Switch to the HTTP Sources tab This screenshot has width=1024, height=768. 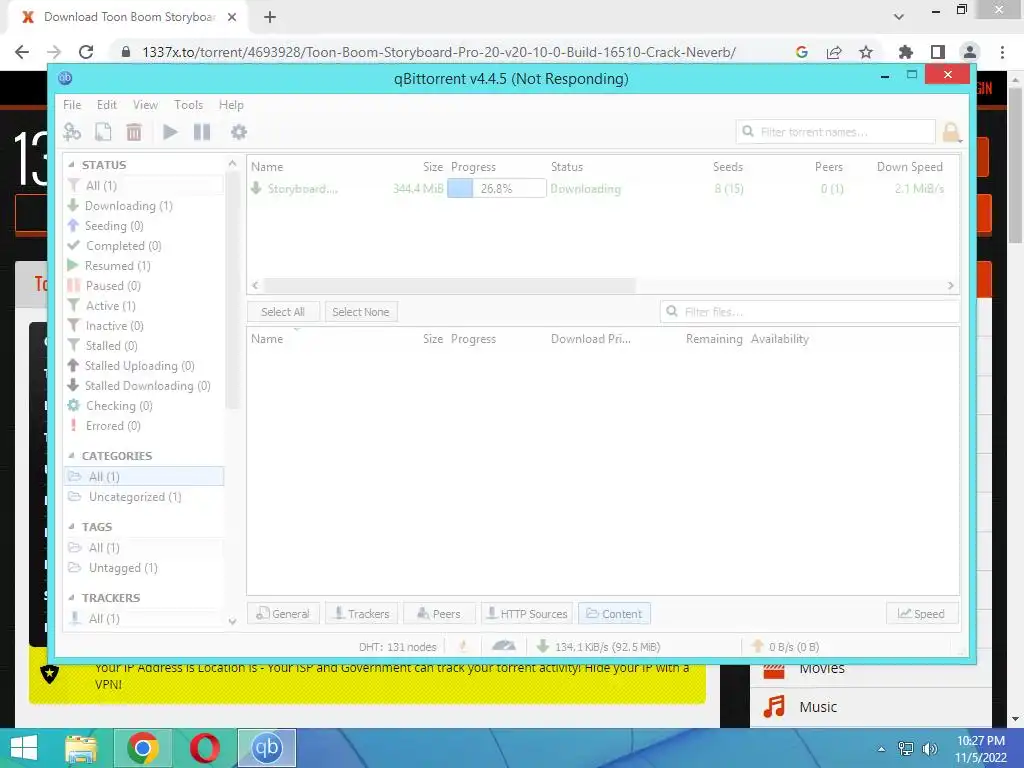click(x=527, y=614)
